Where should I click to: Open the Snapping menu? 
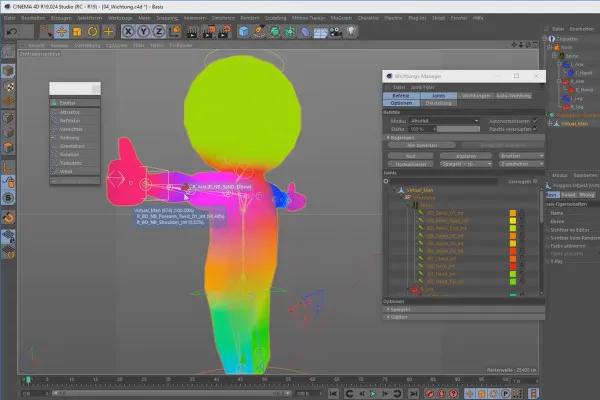(167, 18)
